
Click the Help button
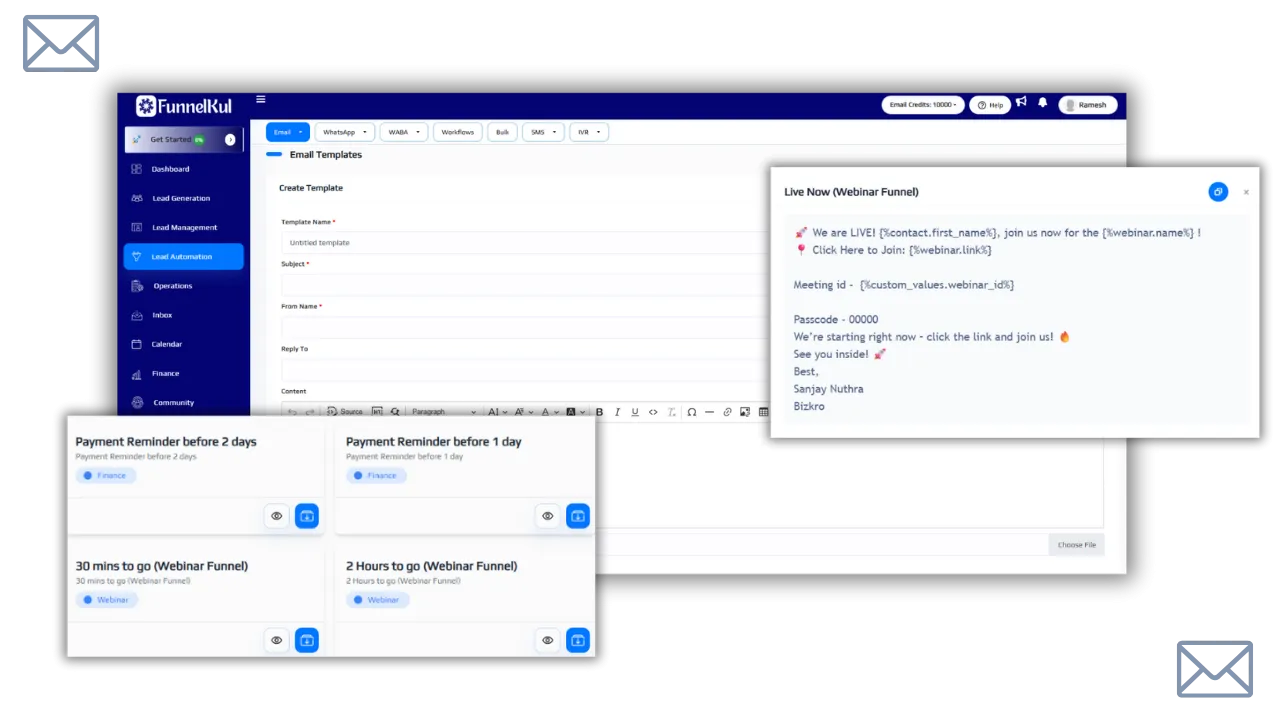point(989,105)
